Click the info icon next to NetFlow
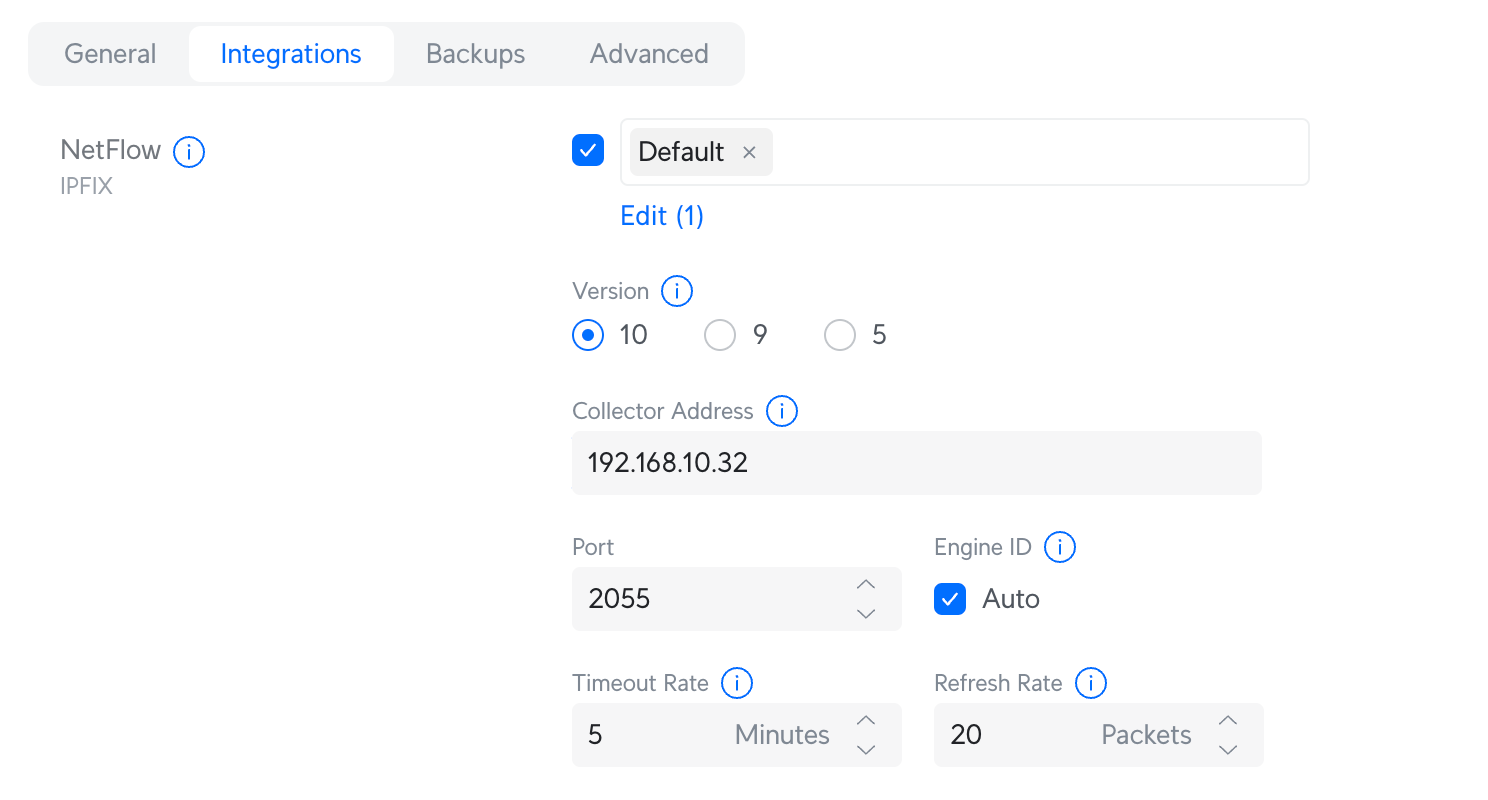 point(189,152)
